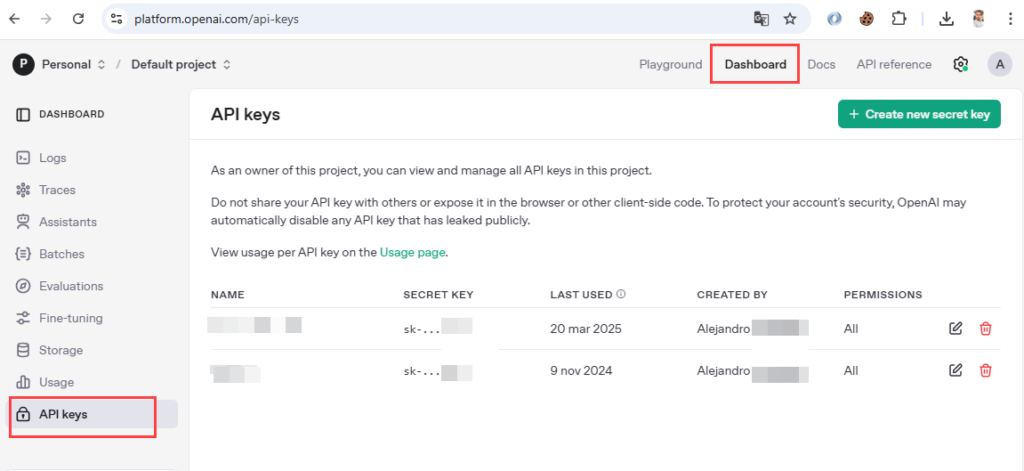Click the '20 mar 2025' date cell
The image size is (1024, 471).
(586, 329)
